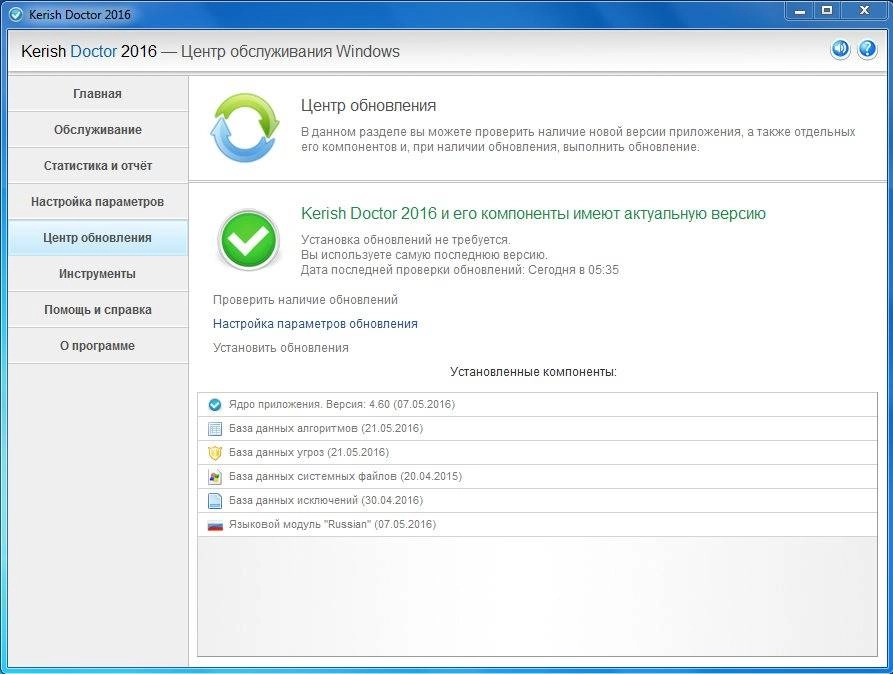The image size is (893, 674).
Task: Open Статистика и отчёт
Action: (x=98, y=166)
